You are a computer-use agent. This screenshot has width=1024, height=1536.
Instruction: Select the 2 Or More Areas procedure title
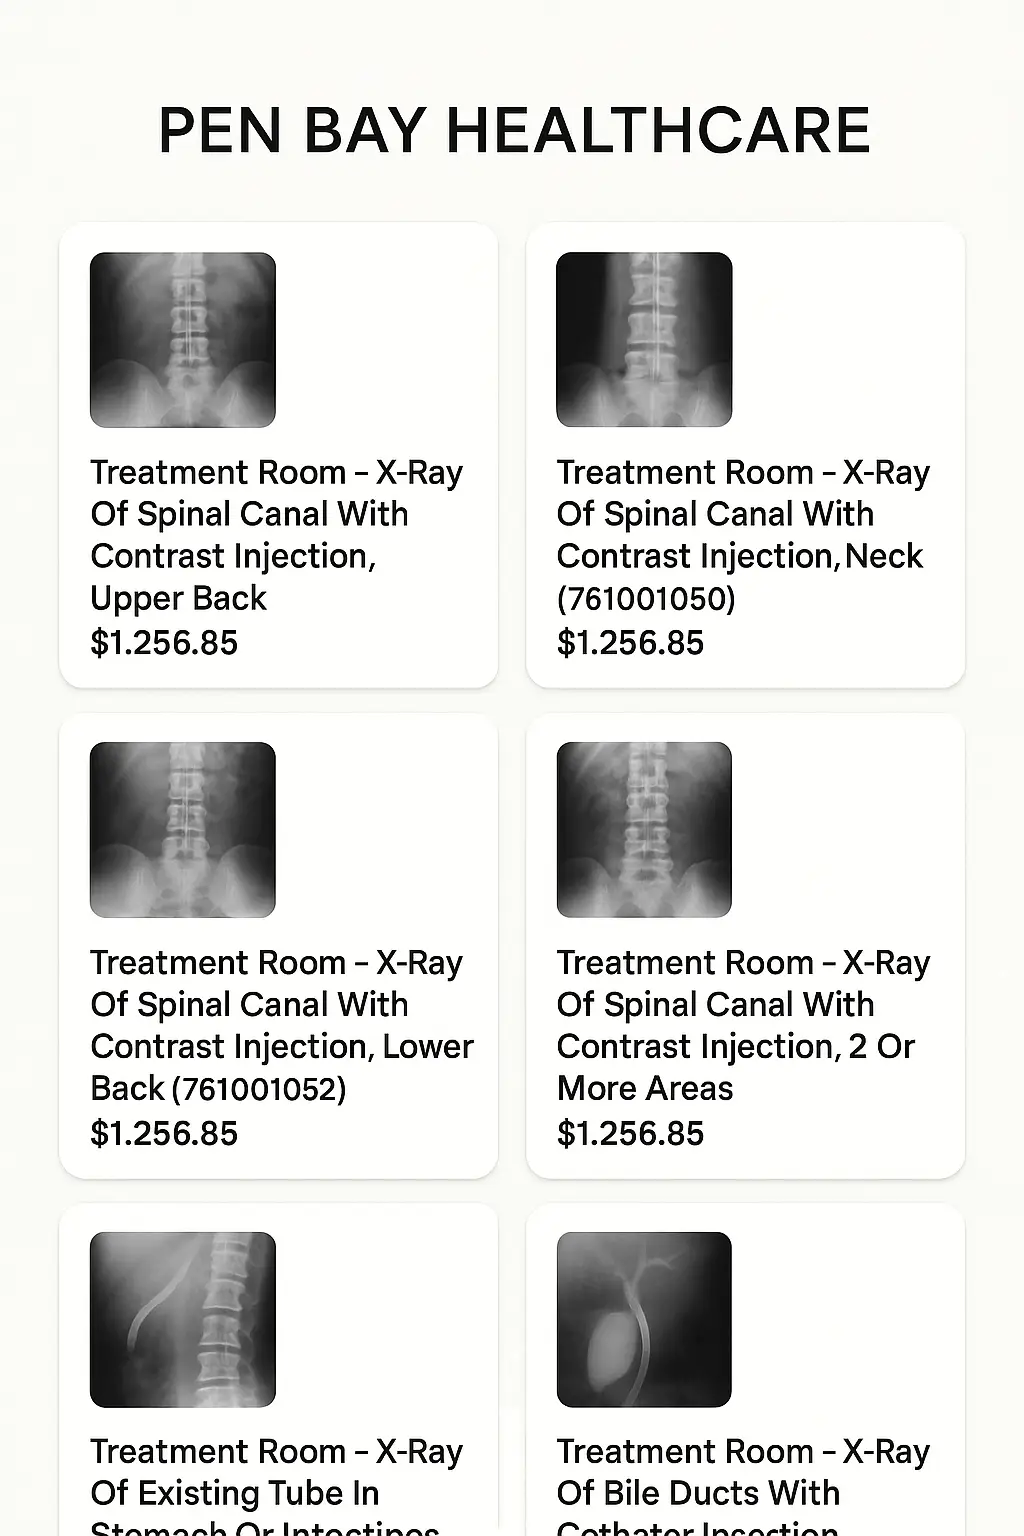743,1025
